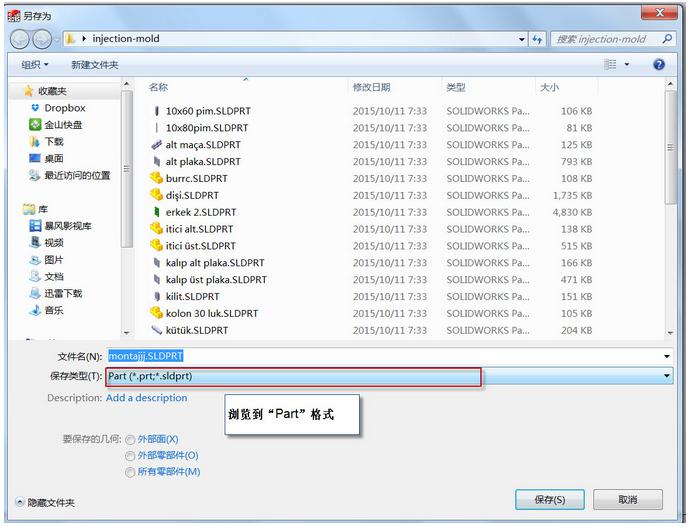The image size is (689, 527).
Task: Click the back navigation arrow
Action: (x=20, y=39)
